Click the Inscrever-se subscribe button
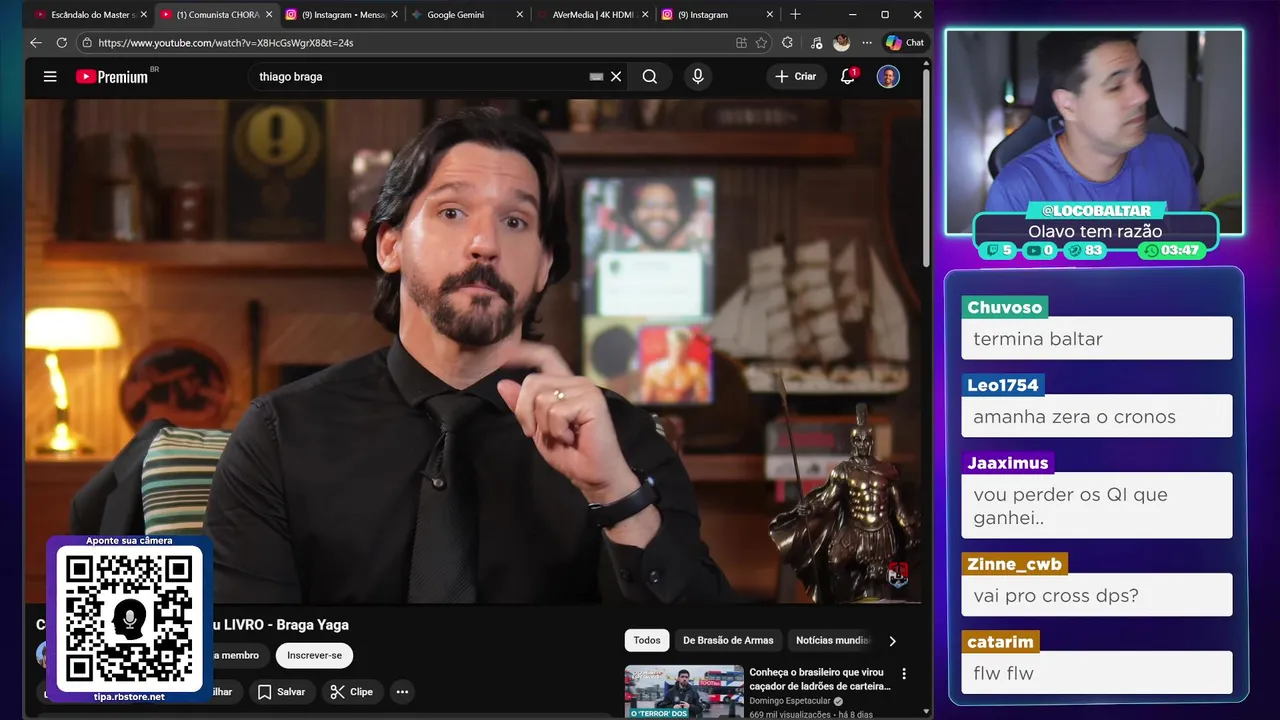 (x=314, y=655)
